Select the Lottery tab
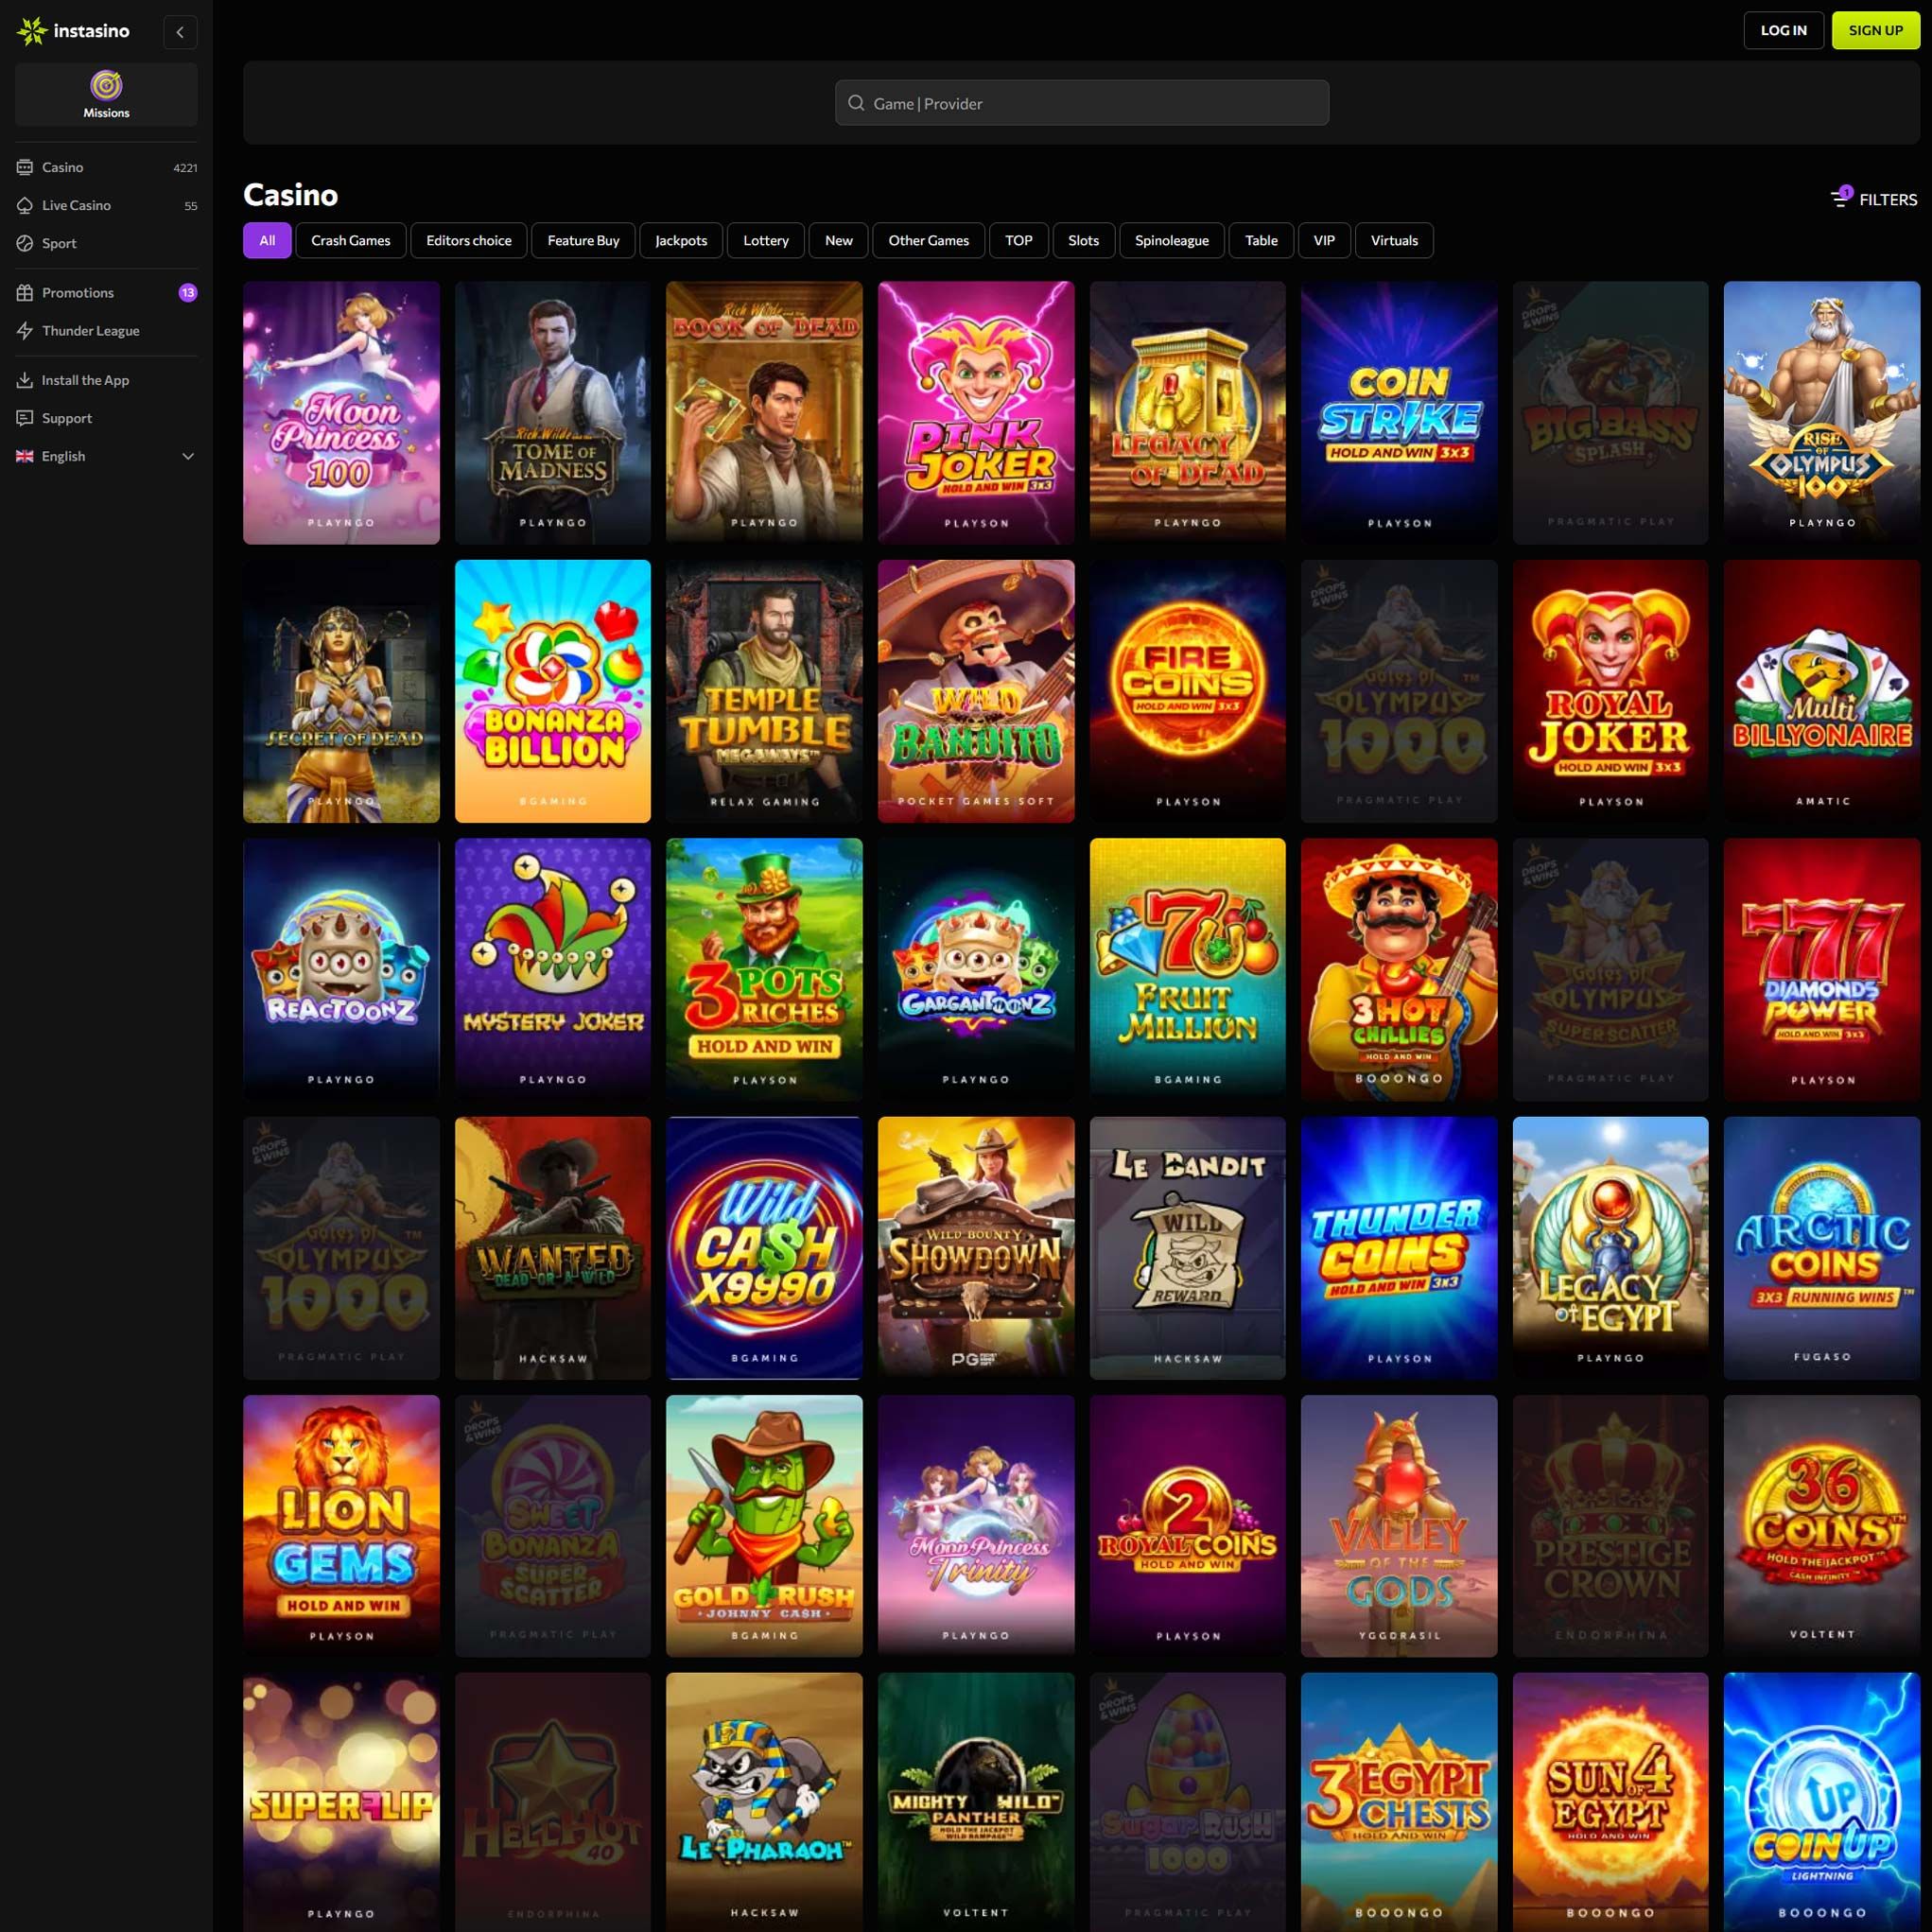1932x1932 pixels. pyautogui.click(x=766, y=240)
